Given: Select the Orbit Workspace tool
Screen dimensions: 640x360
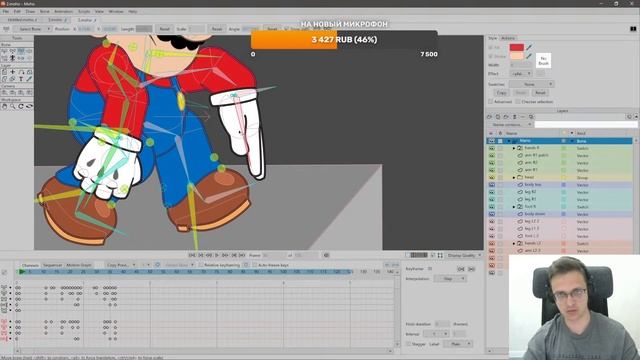Looking at the screenshot, I should coord(29,106).
